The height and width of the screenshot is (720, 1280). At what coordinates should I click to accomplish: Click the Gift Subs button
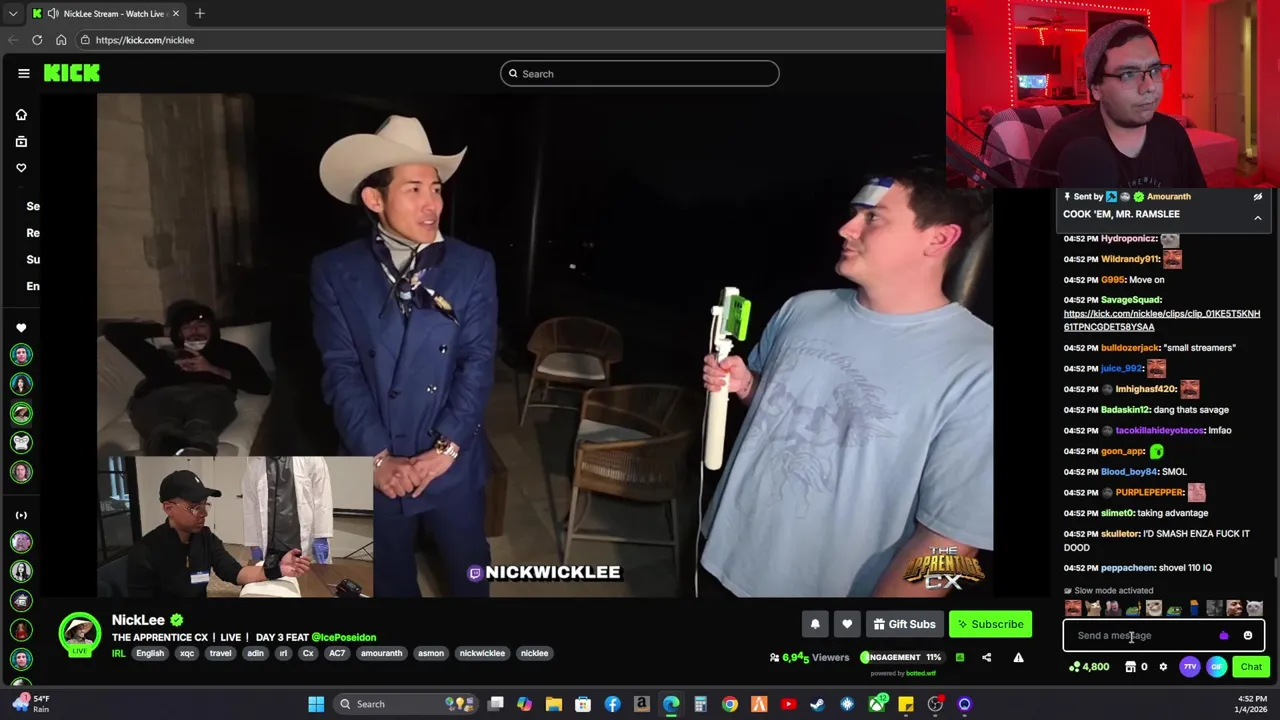tap(904, 624)
